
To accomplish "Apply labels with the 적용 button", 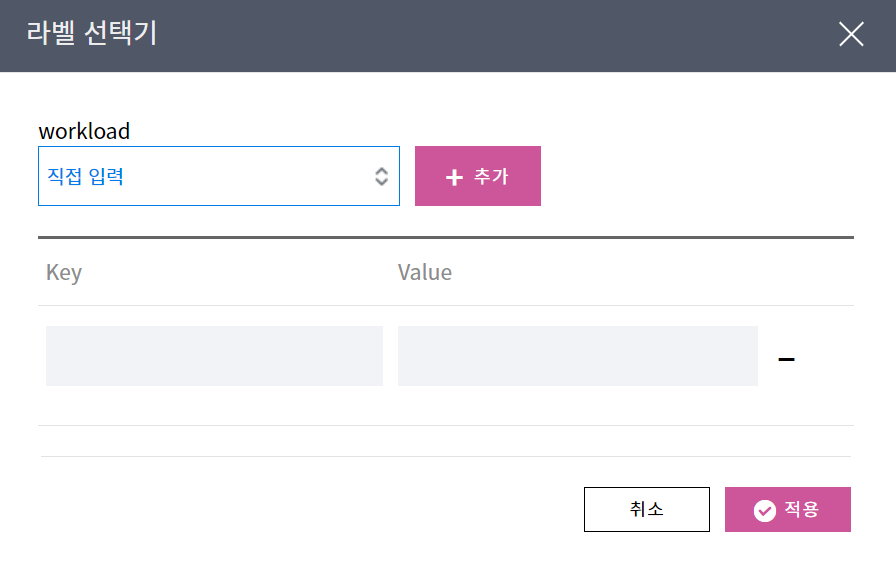I will (x=788, y=509).
